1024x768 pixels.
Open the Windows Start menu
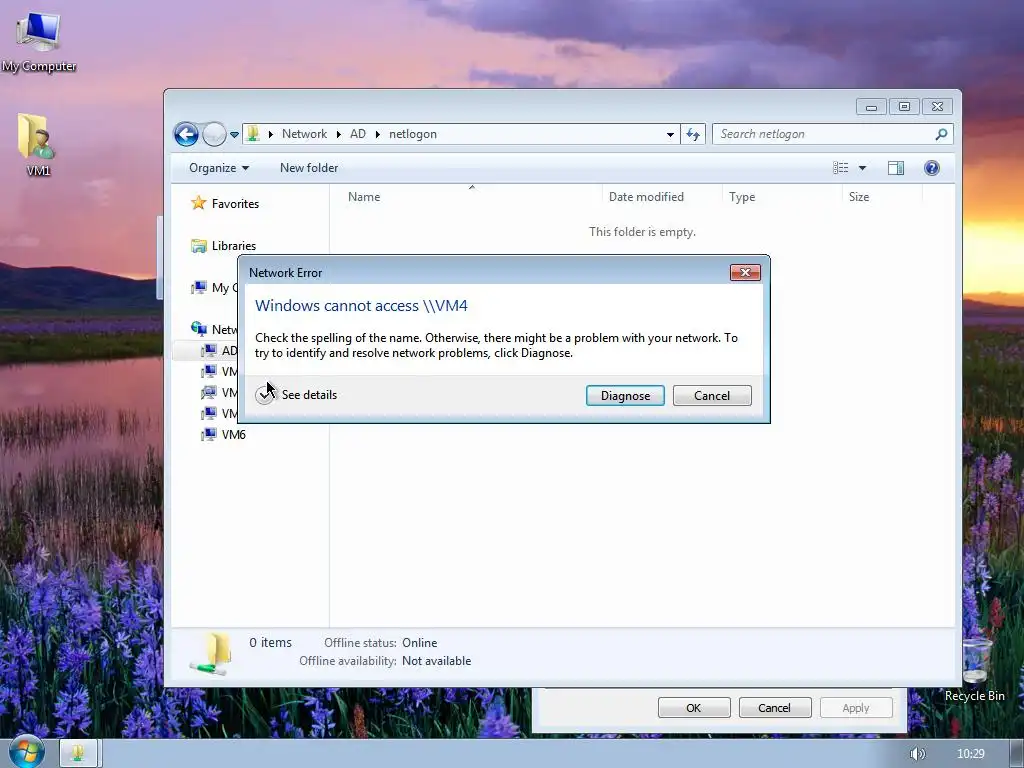tap(26, 752)
